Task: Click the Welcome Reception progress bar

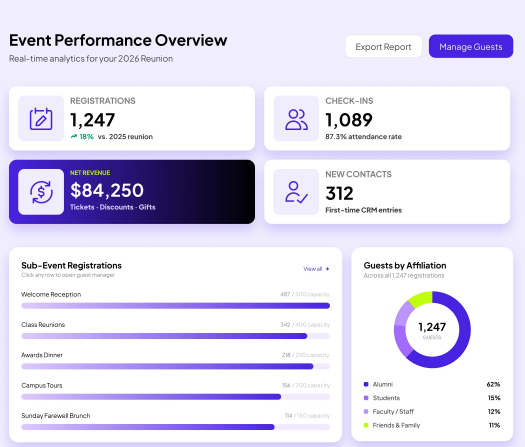Action: [x=175, y=306]
